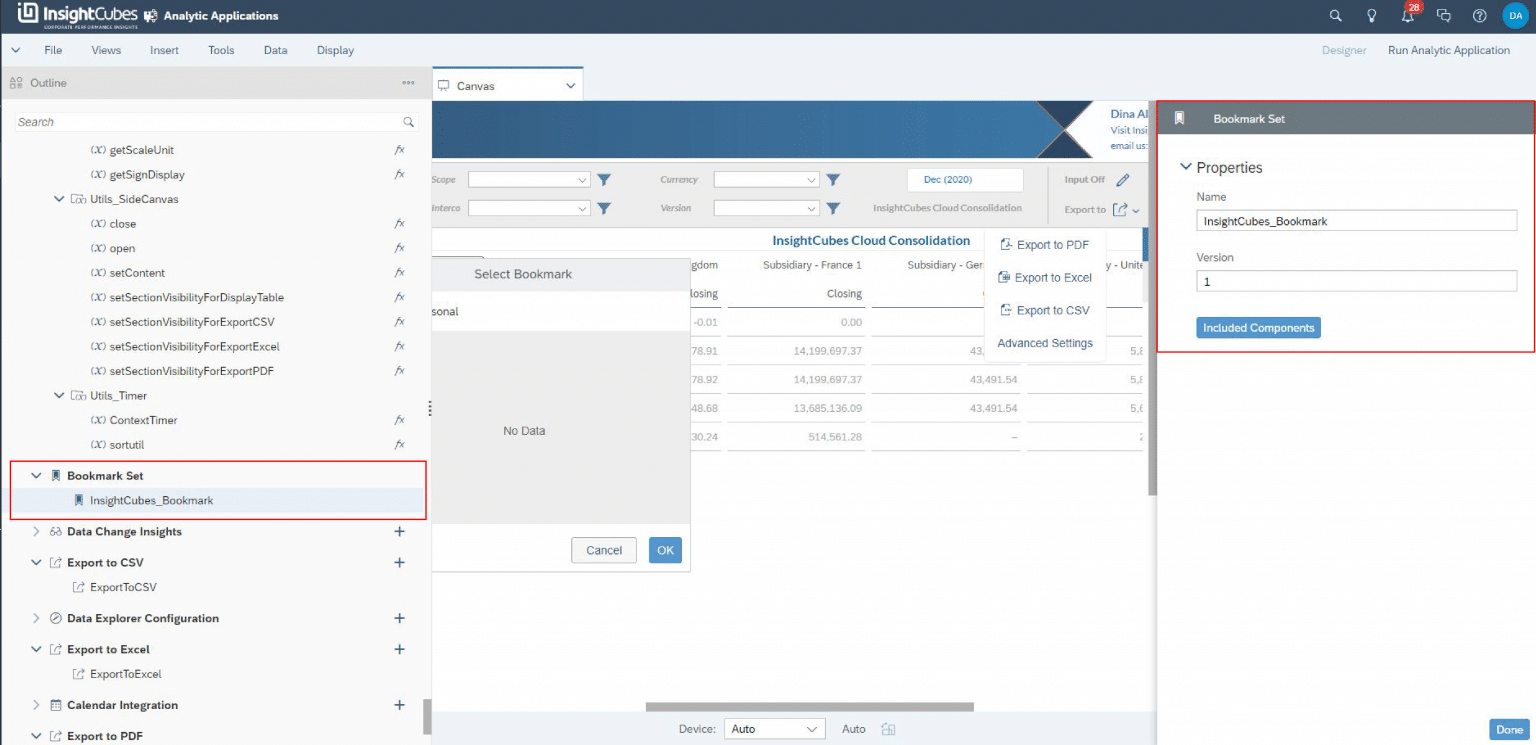The image size is (1536, 745).
Task: Open the search magnifier in the top bar
Action: (x=1335, y=15)
